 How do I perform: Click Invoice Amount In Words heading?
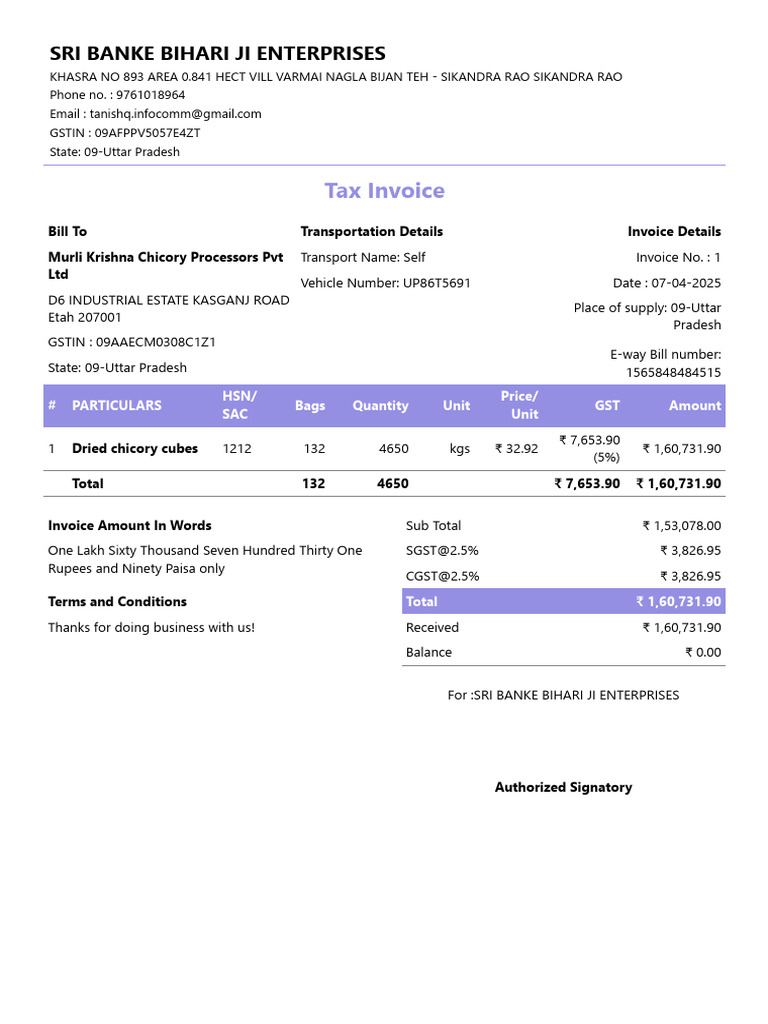(129, 525)
